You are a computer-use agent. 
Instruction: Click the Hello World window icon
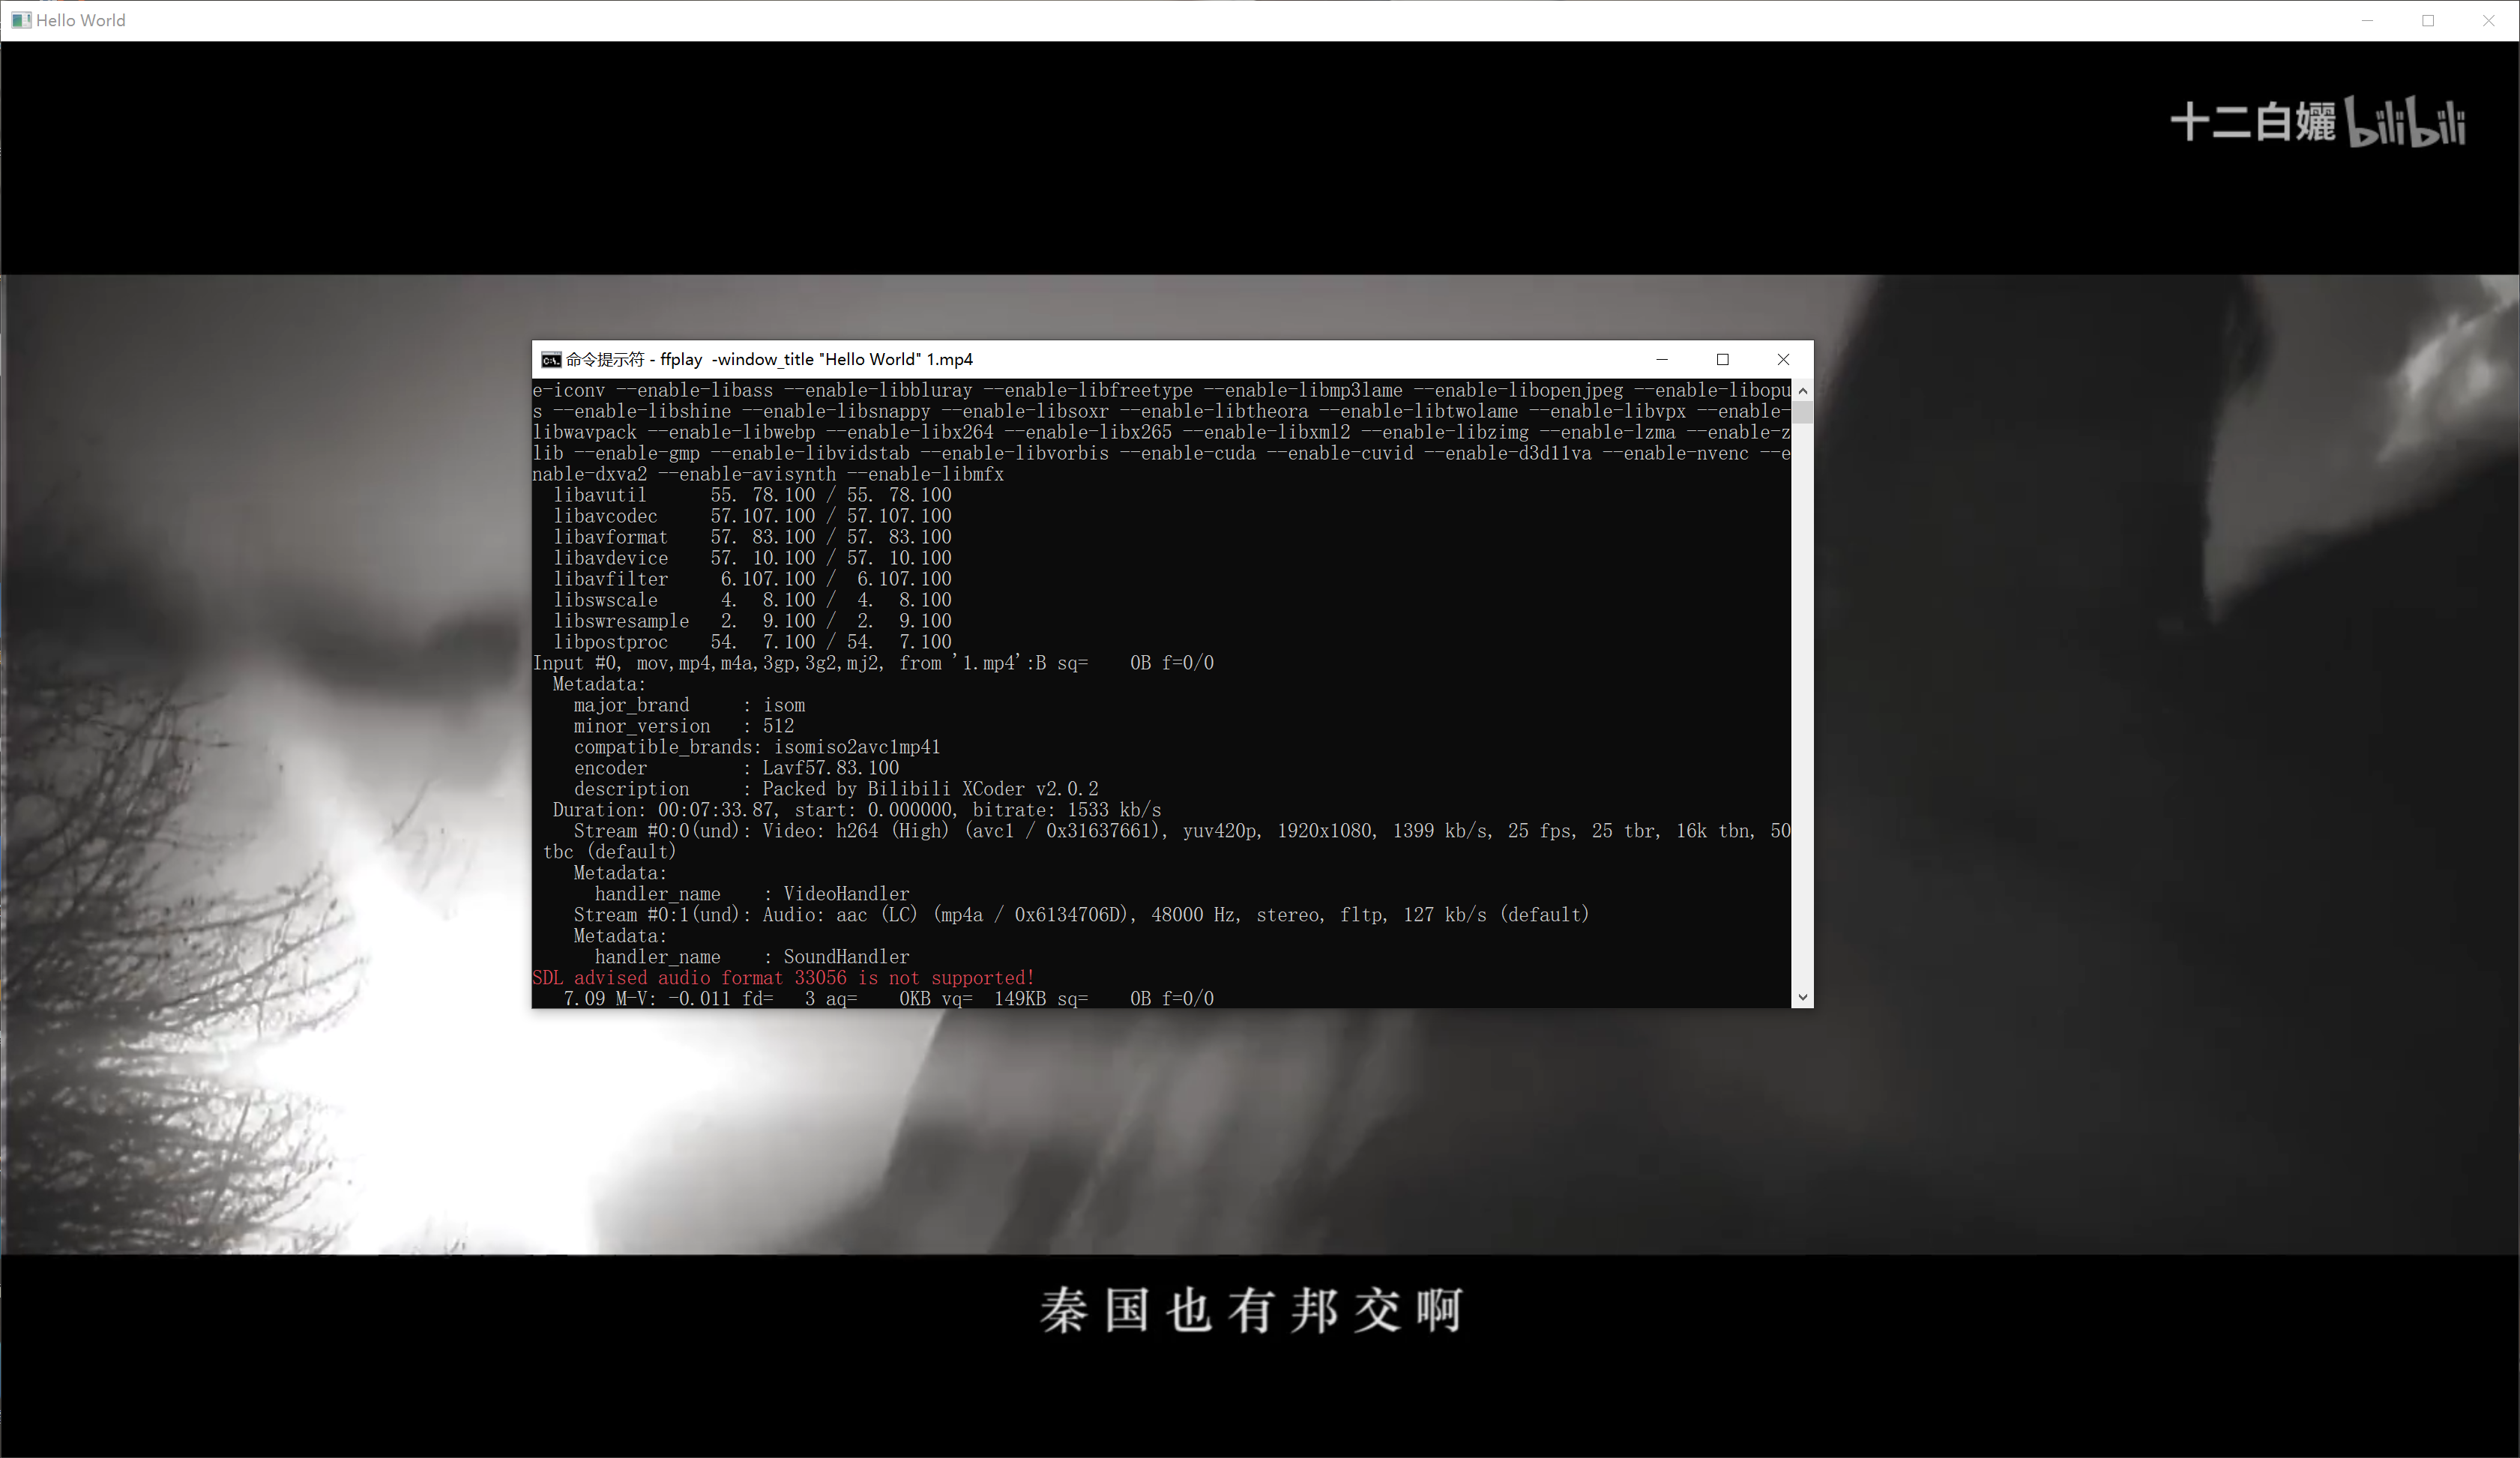tap(20, 20)
